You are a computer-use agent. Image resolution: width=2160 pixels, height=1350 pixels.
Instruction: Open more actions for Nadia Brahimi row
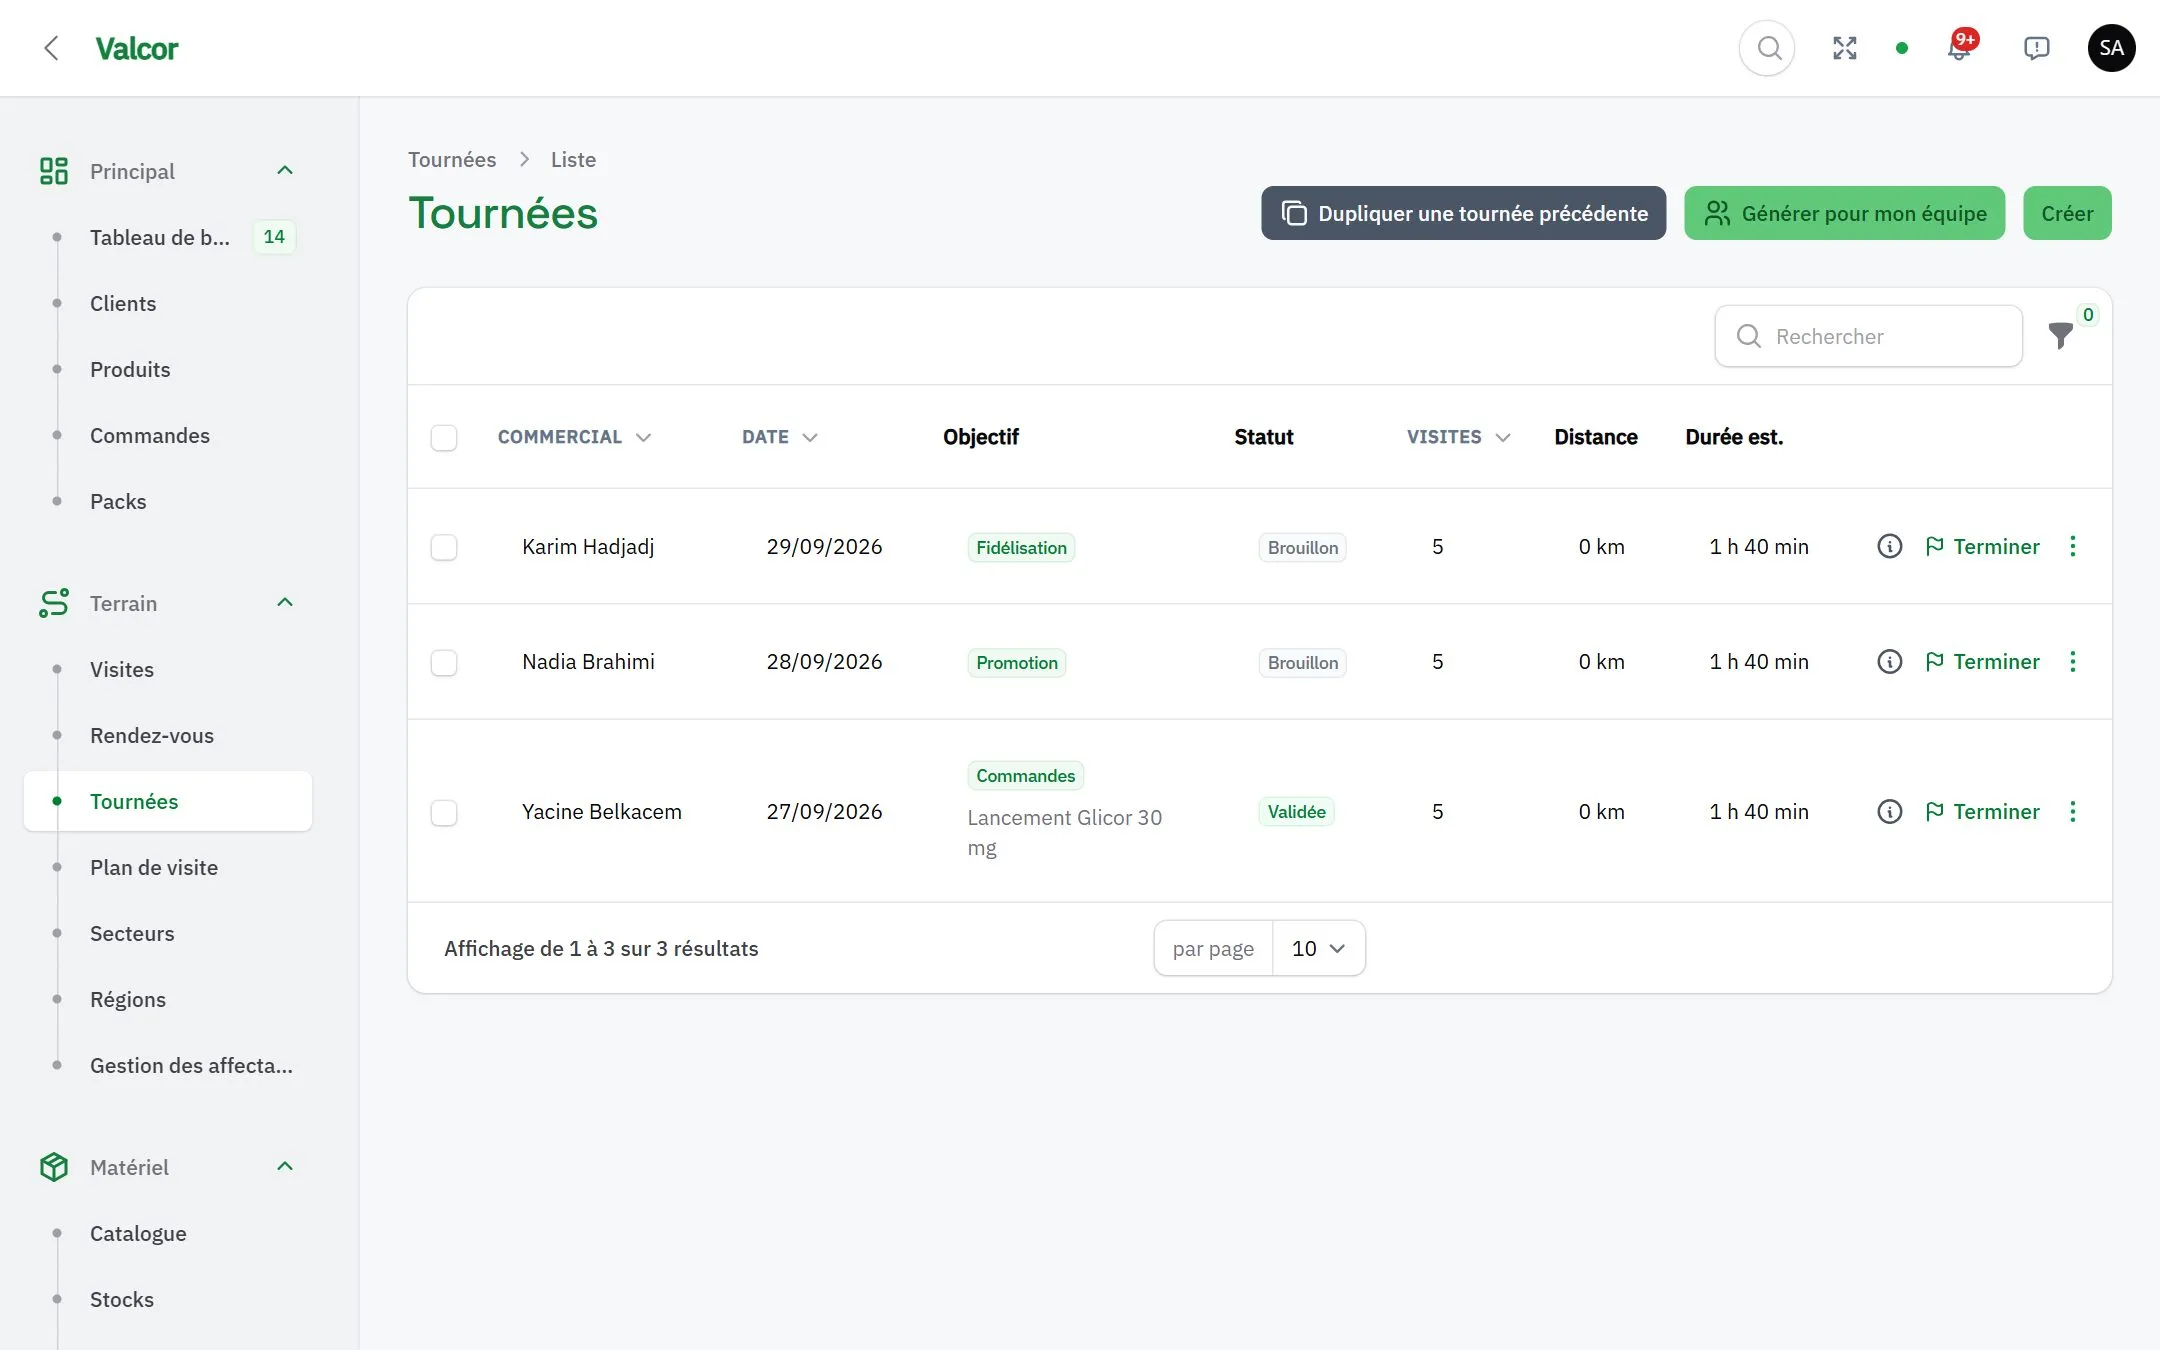coord(2073,661)
